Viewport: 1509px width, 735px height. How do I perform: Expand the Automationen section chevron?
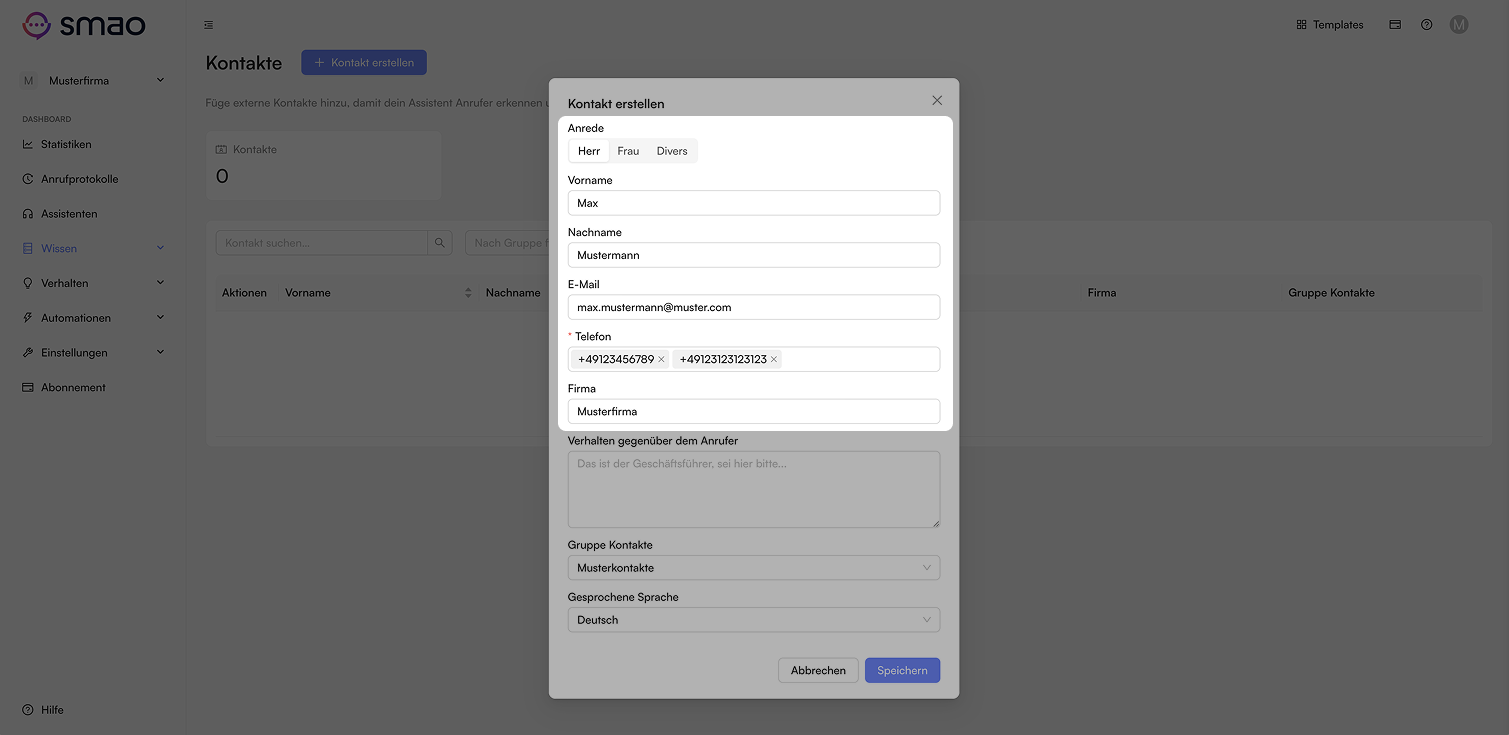click(x=160, y=318)
